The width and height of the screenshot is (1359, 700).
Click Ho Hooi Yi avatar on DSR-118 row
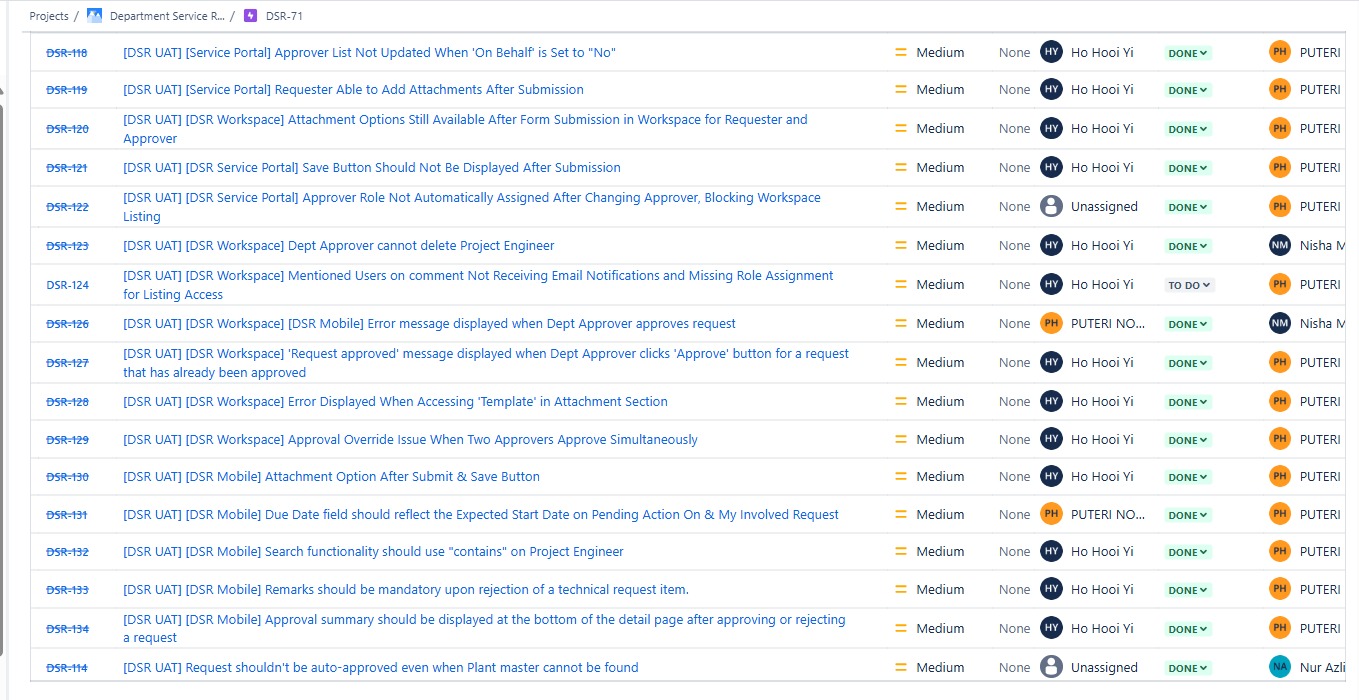[1051, 53]
